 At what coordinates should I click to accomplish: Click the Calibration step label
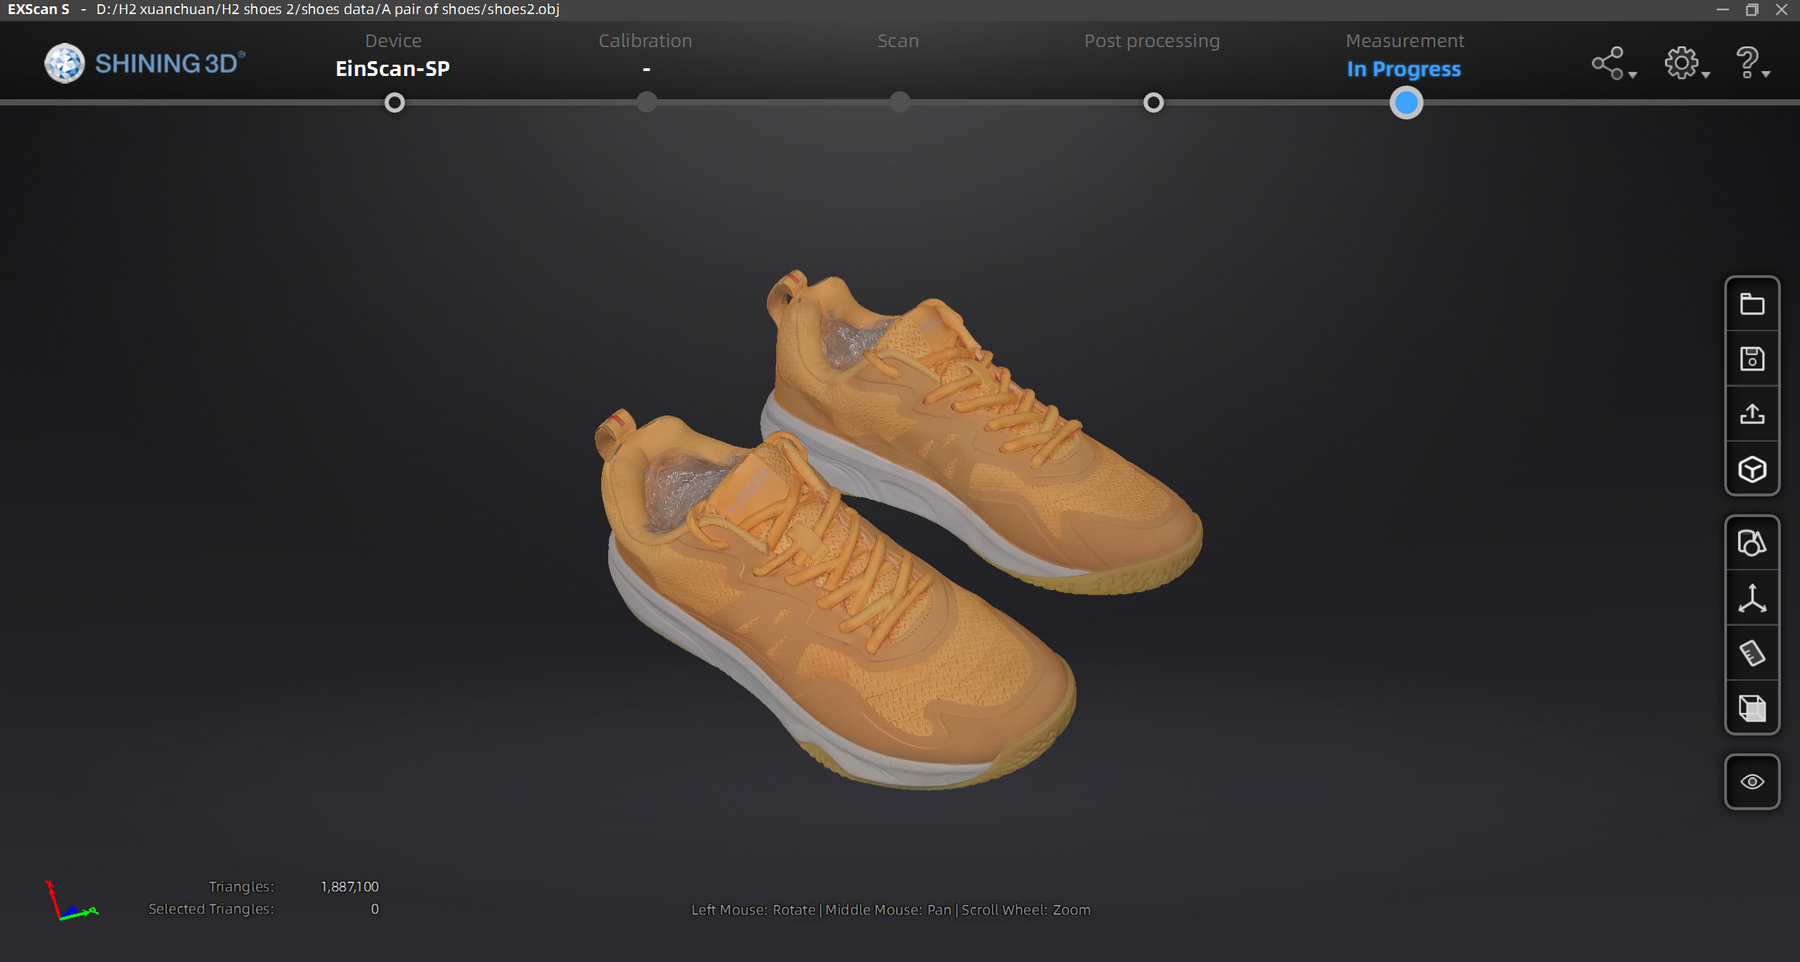[645, 41]
